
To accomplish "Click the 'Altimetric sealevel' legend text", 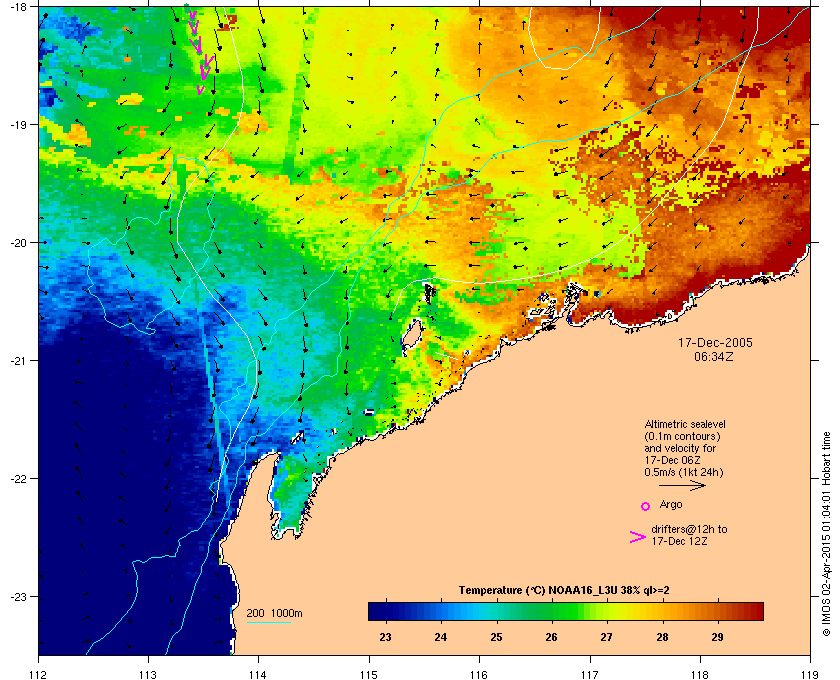I will (685, 424).
